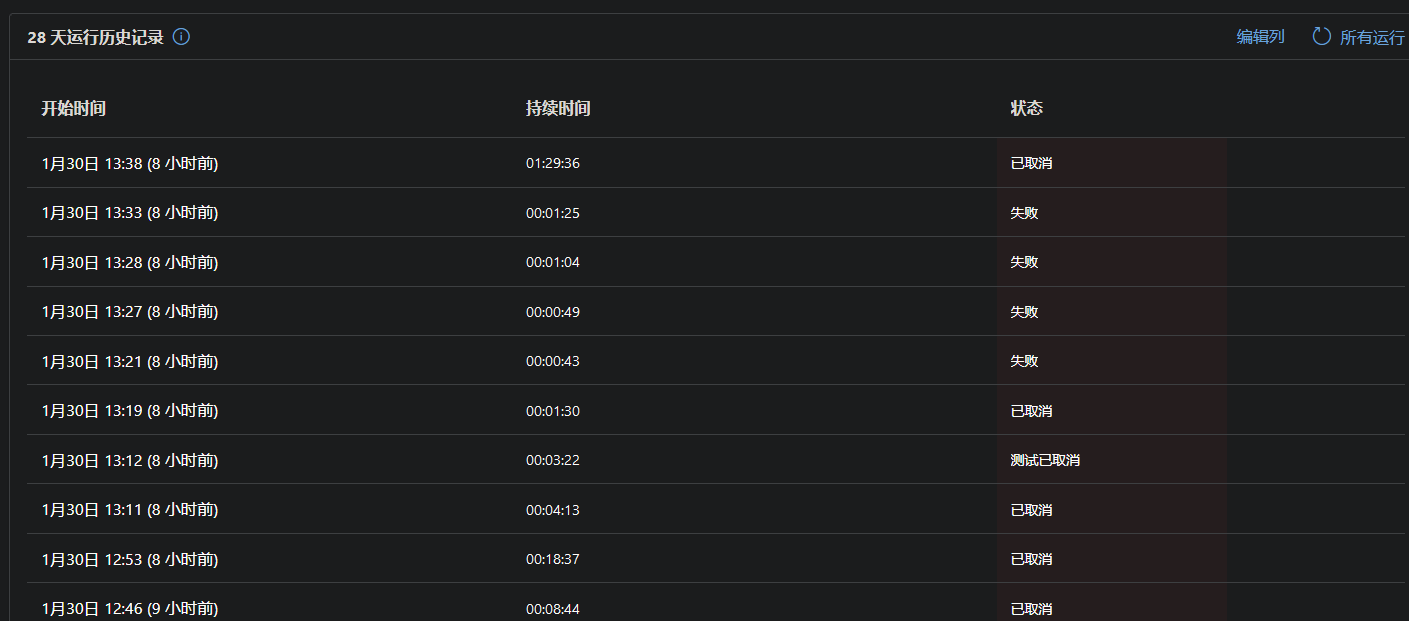Open the run started at 12:53

click(x=130, y=559)
